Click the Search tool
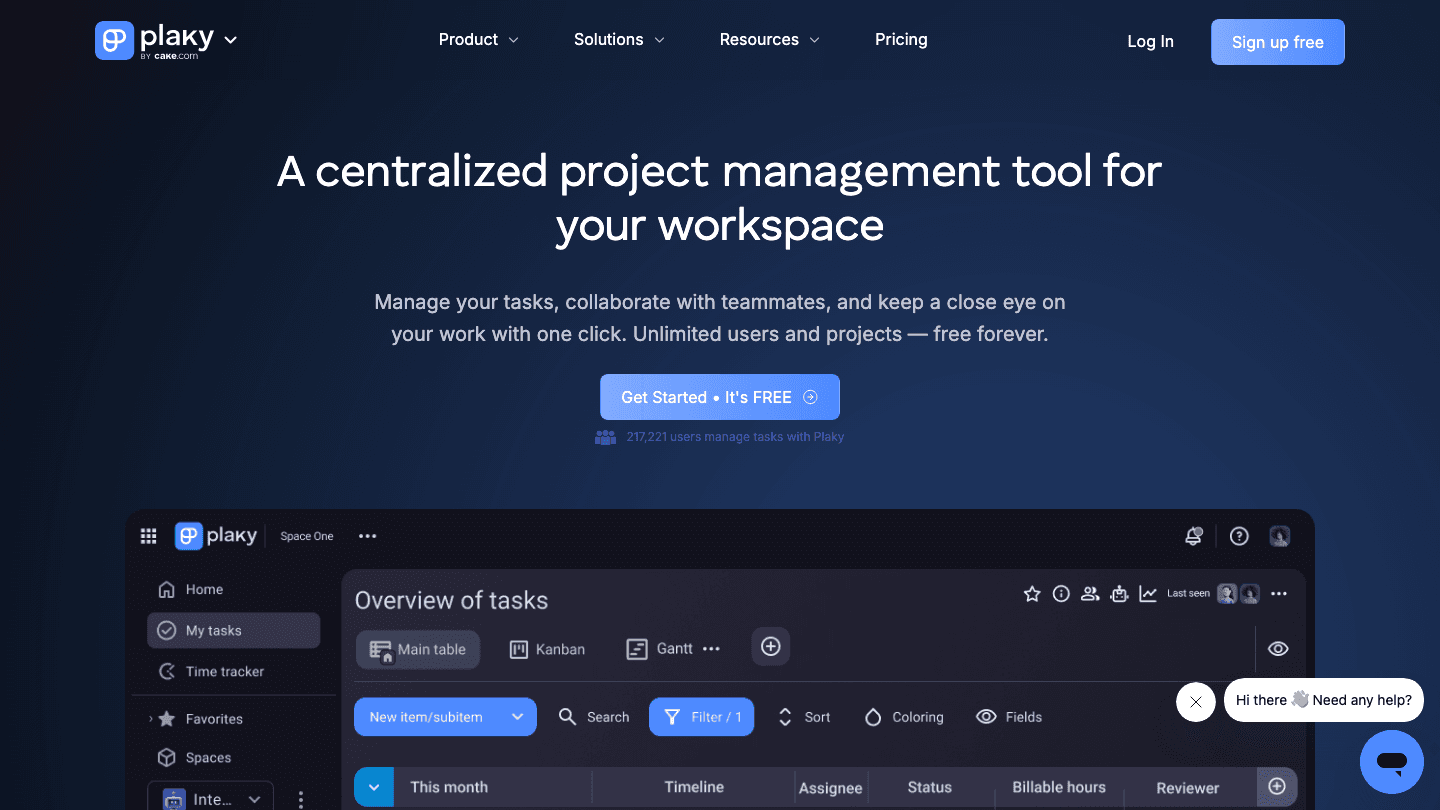The width and height of the screenshot is (1440, 810). pyautogui.click(x=594, y=717)
